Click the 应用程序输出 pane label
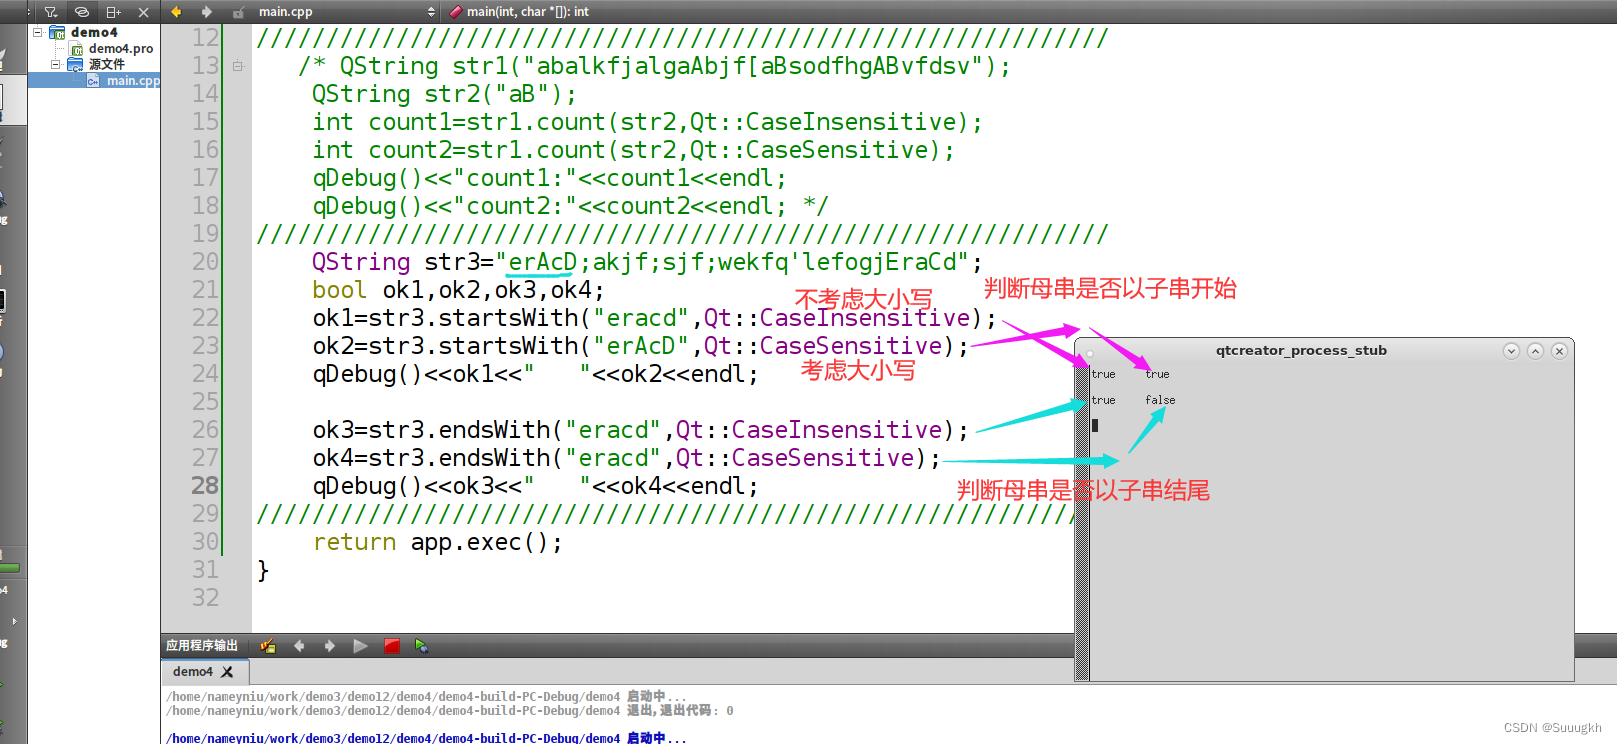 pyautogui.click(x=202, y=646)
